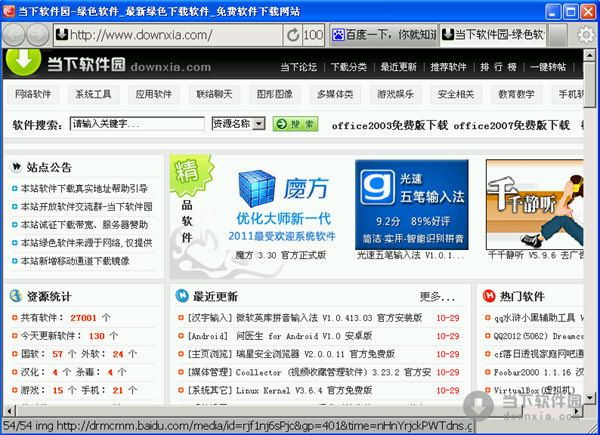
Task: Click the green 搜索 button
Action: tap(295, 124)
